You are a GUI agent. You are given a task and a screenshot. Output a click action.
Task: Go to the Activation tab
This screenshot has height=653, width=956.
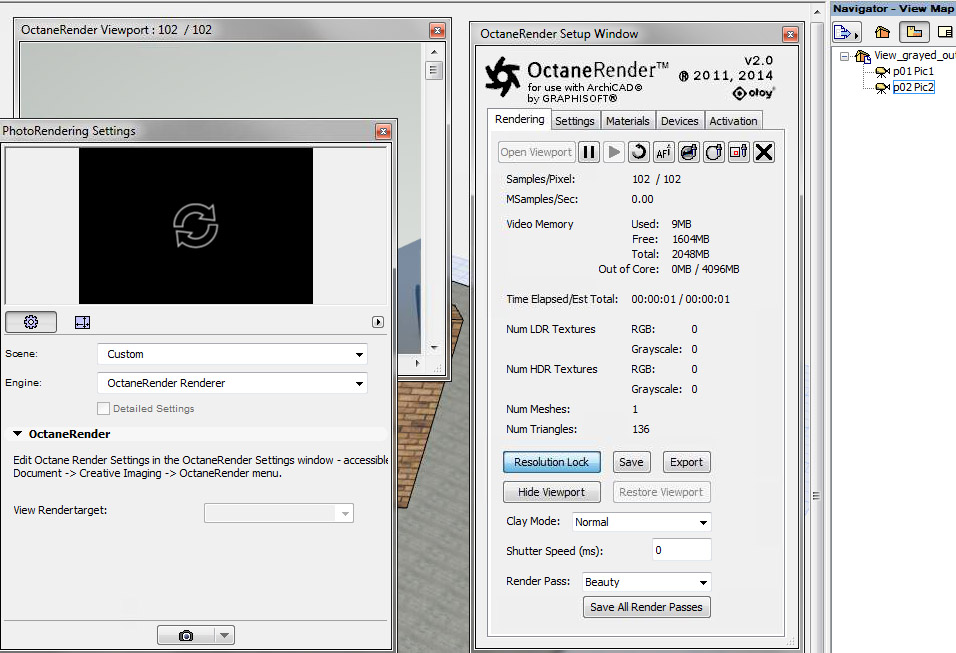(733, 121)
